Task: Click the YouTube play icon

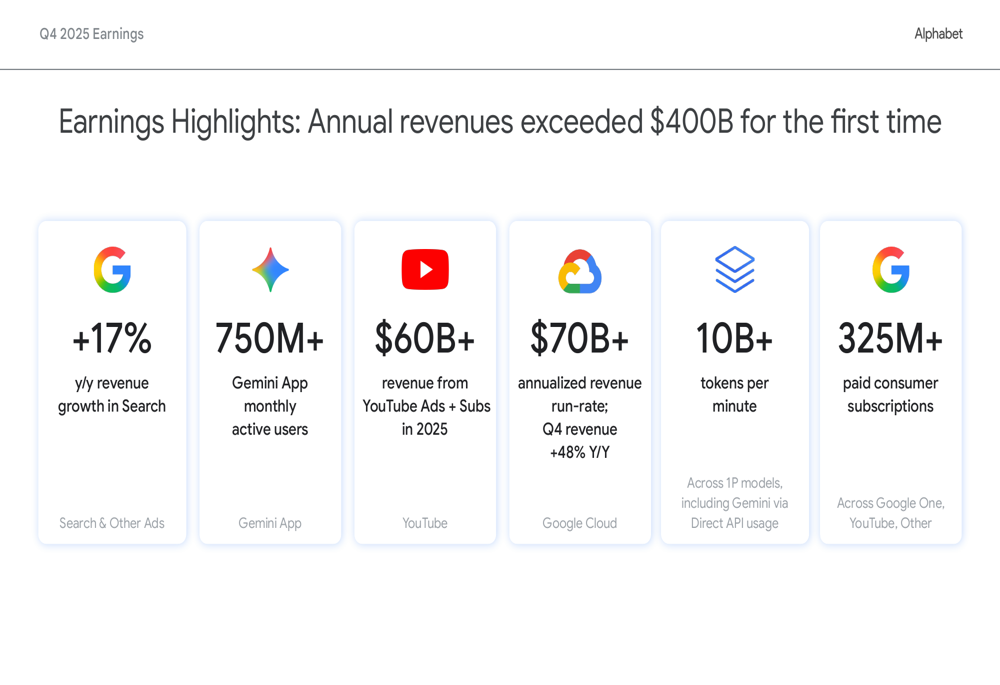Action: tap(425, 268)
